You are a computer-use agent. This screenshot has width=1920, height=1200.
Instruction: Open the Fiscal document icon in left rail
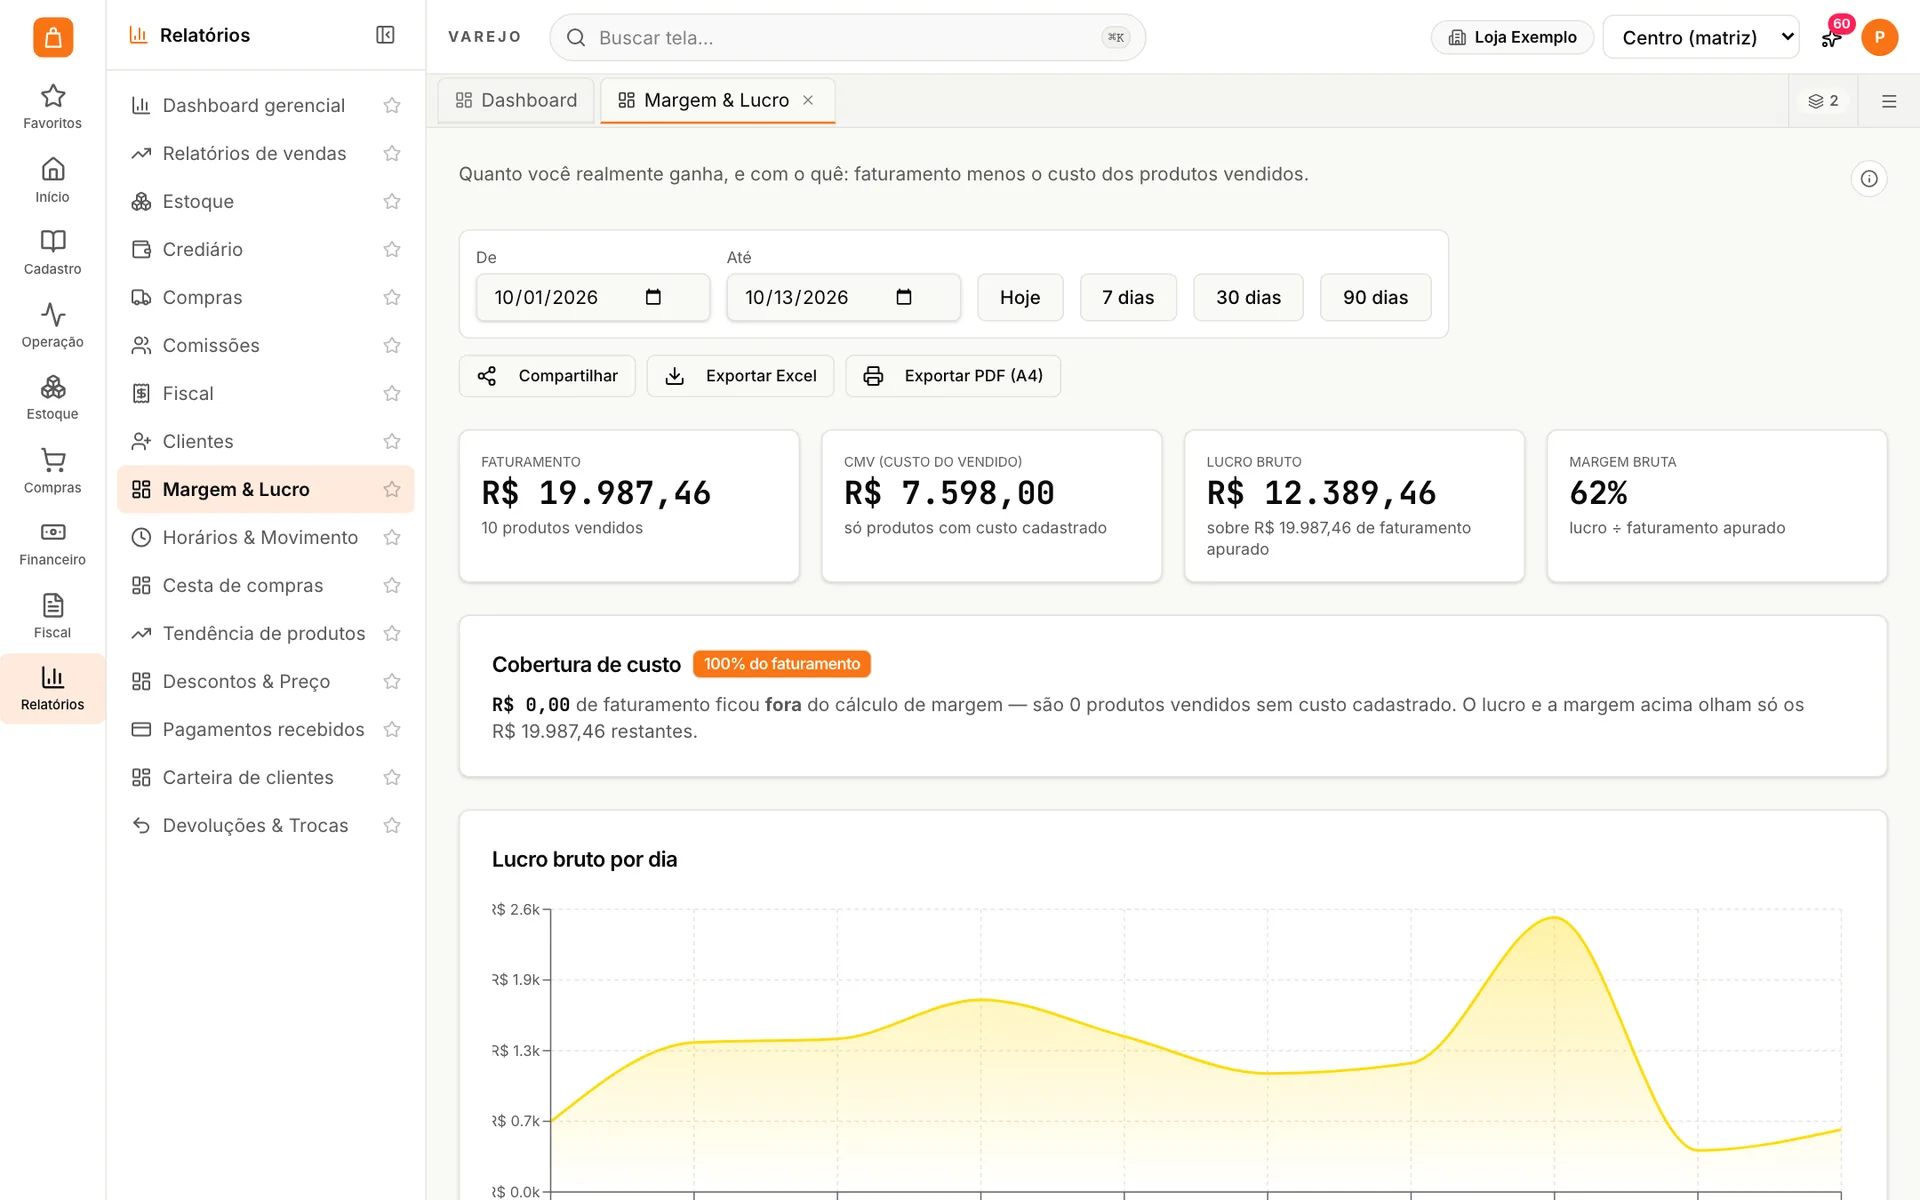pyautogui.click(x=52, y=616)
